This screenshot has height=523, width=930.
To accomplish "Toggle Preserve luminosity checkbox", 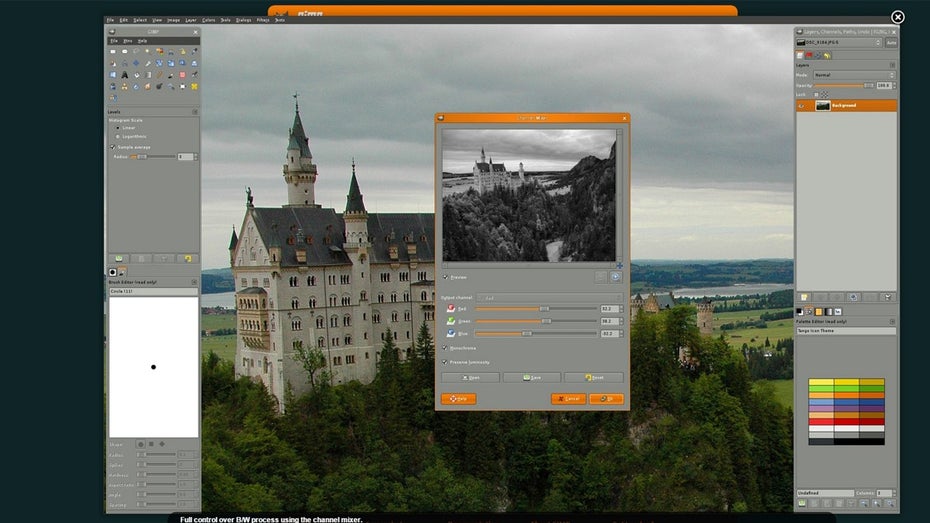I will tap(445, 362).
